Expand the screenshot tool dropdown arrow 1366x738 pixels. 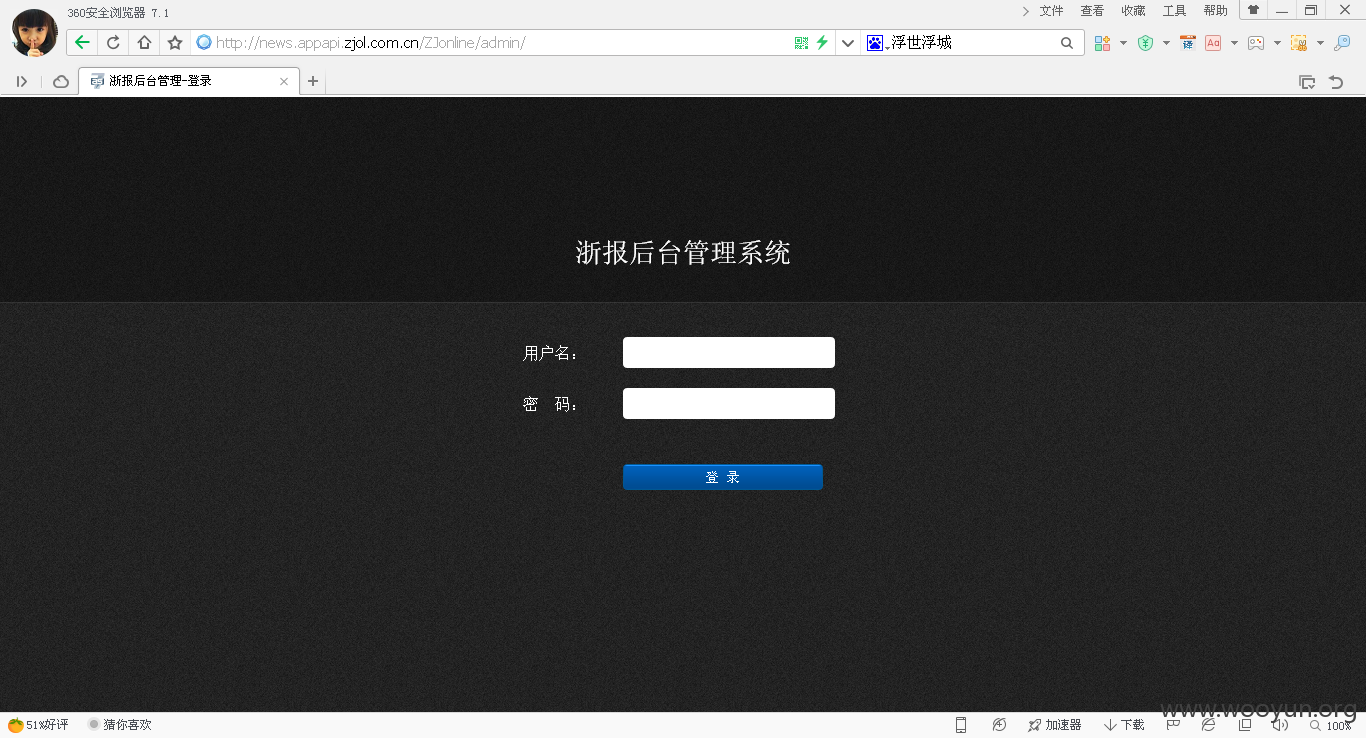[x=1320, y=43]
